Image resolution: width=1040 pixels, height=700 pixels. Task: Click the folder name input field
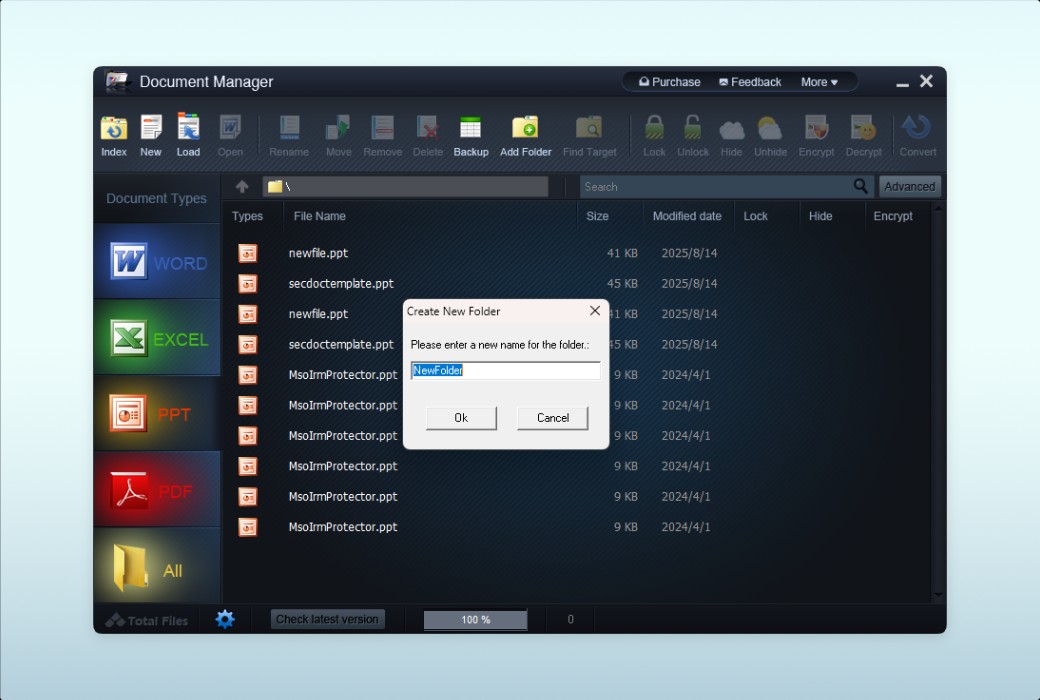[x=505, y=371]
